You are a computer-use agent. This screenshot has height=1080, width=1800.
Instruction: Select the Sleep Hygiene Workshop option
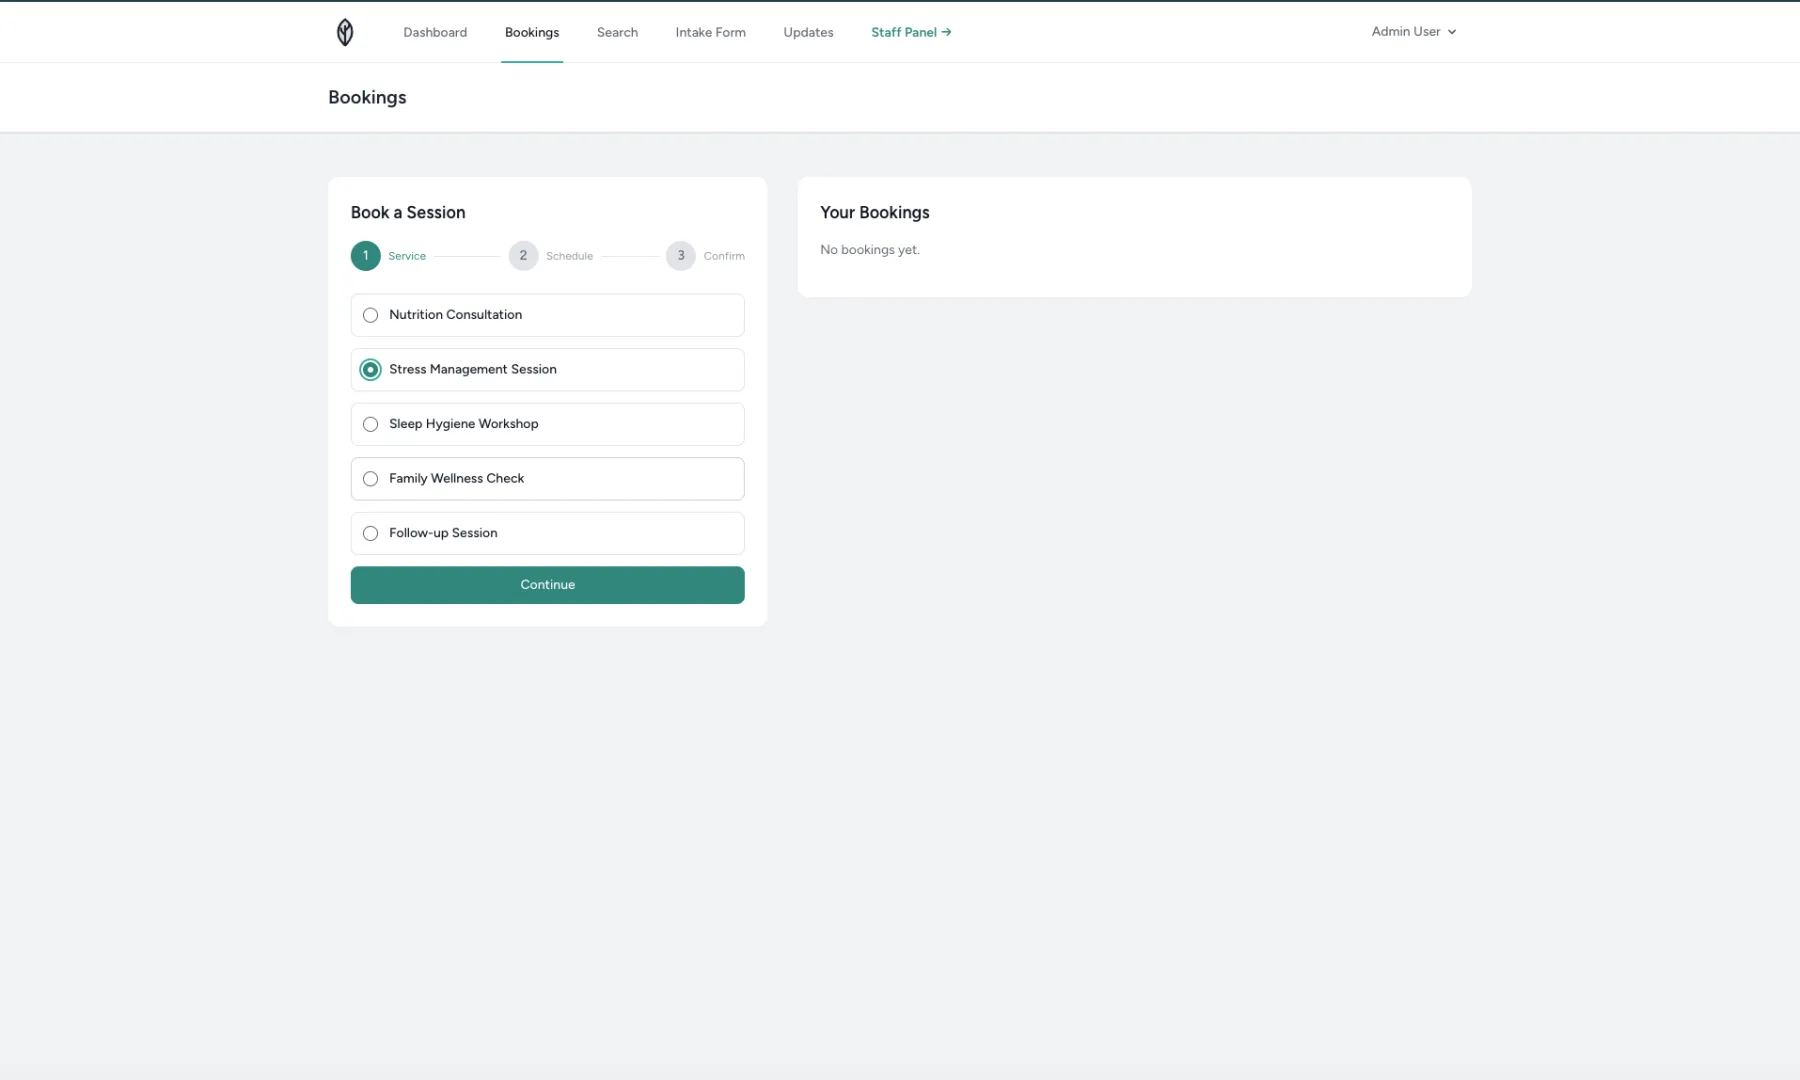point(370,424)
